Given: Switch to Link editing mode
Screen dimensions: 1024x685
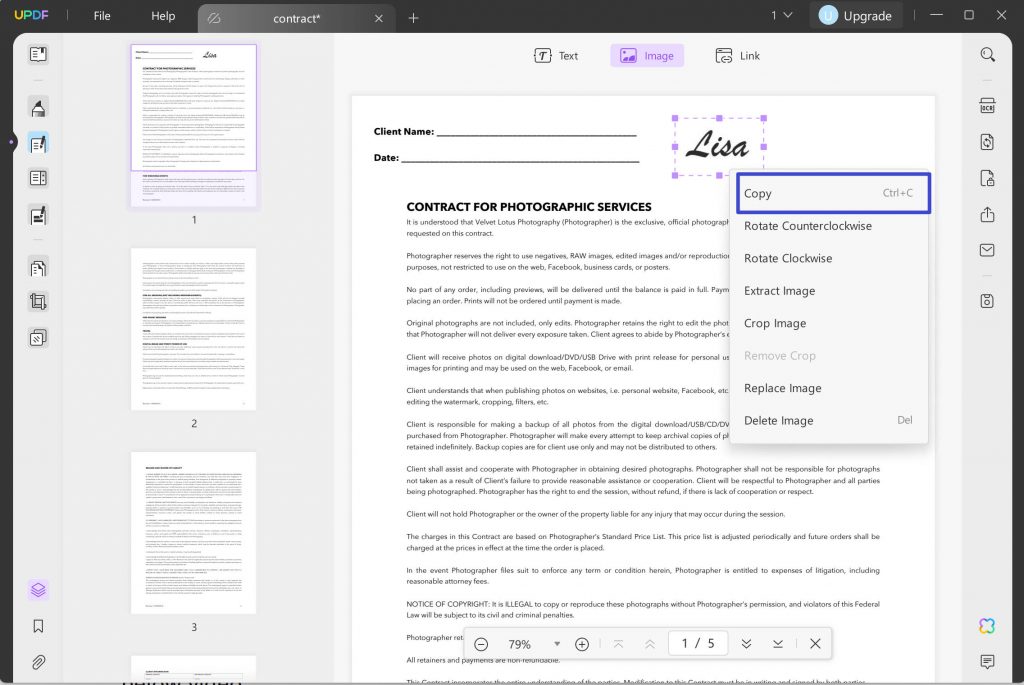Looking at the screenshot, I should coord(737,56).
